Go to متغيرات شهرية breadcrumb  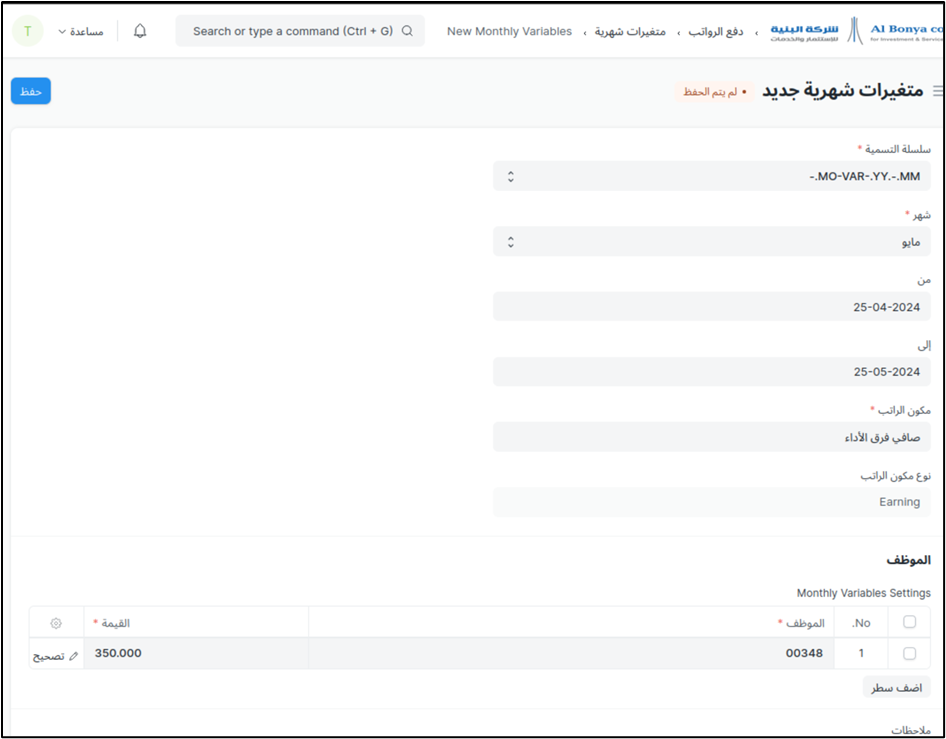pyautogui.click(x=630, y=32)
